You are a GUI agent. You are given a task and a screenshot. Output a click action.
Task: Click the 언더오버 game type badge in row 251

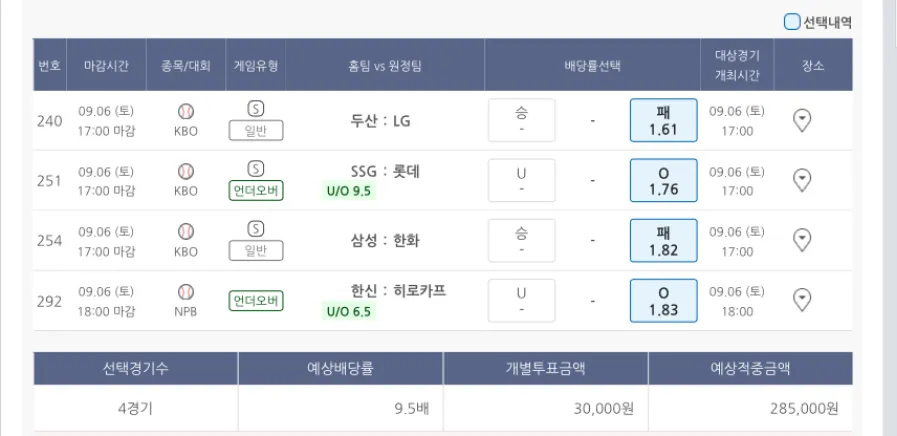pyautogui.click(x=256, y=190)
